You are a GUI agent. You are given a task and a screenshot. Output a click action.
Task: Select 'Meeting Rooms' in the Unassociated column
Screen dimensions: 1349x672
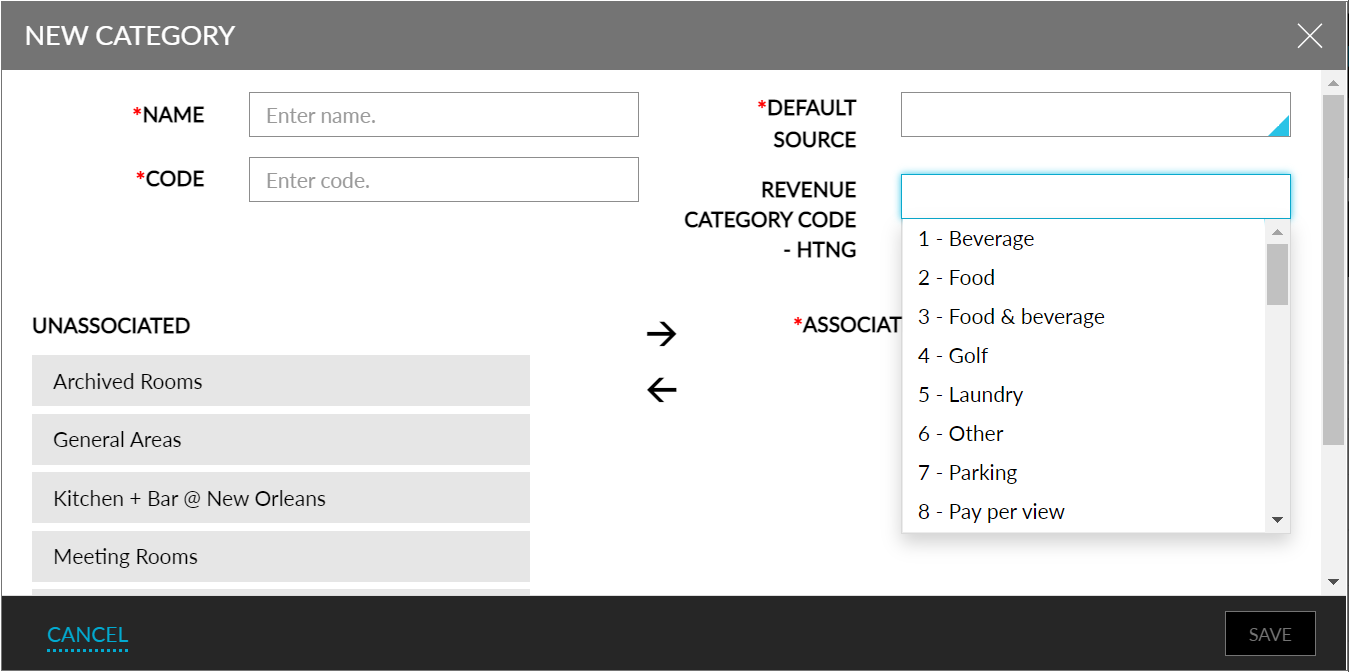pyautogui.click(x=280, y=556)
